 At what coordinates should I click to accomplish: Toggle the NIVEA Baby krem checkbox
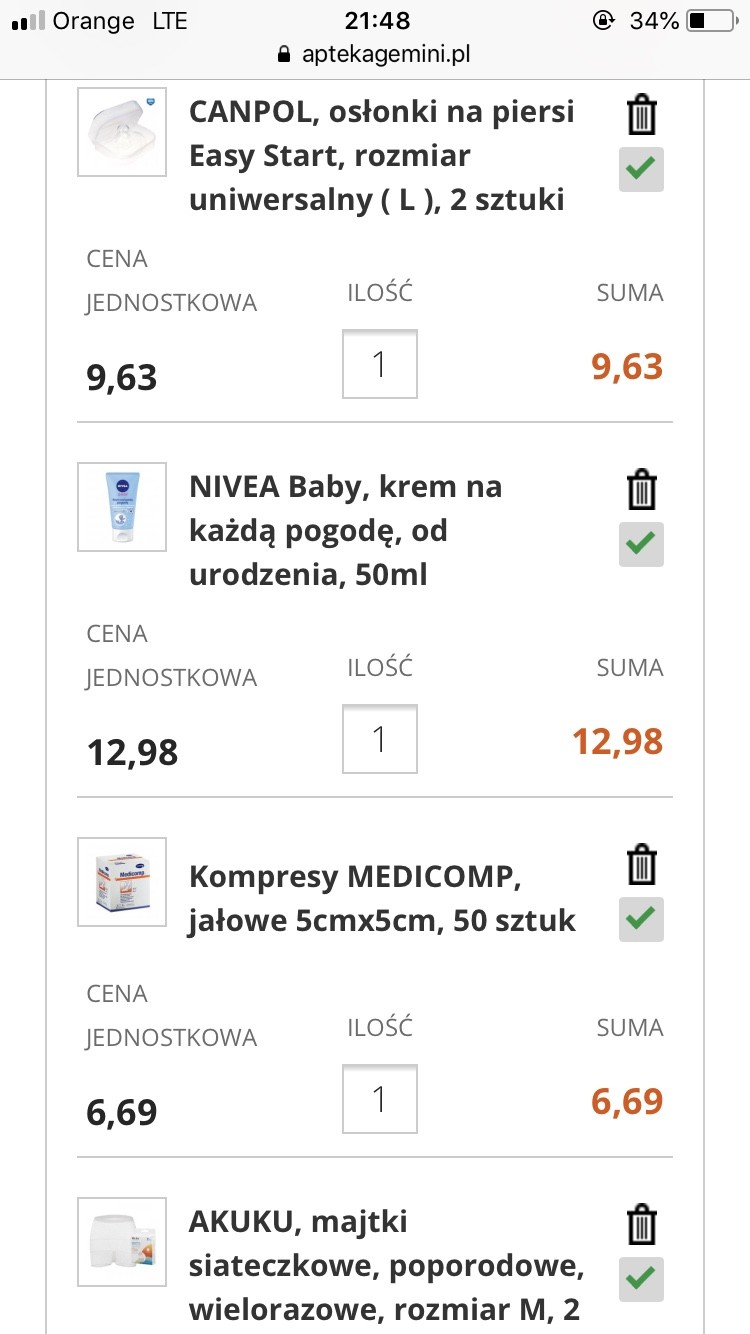click(x=641, y=544)
